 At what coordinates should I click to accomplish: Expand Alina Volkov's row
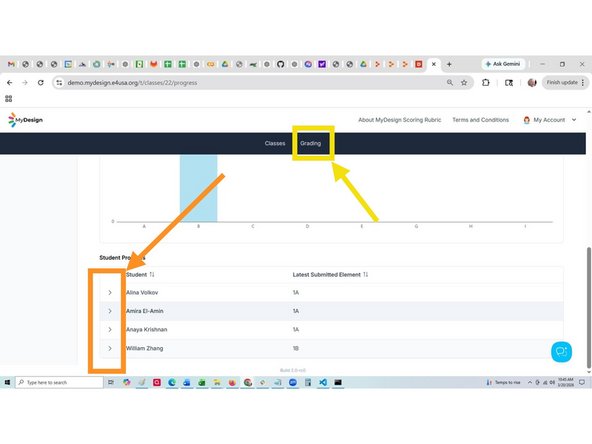click(x=110, y=293)
